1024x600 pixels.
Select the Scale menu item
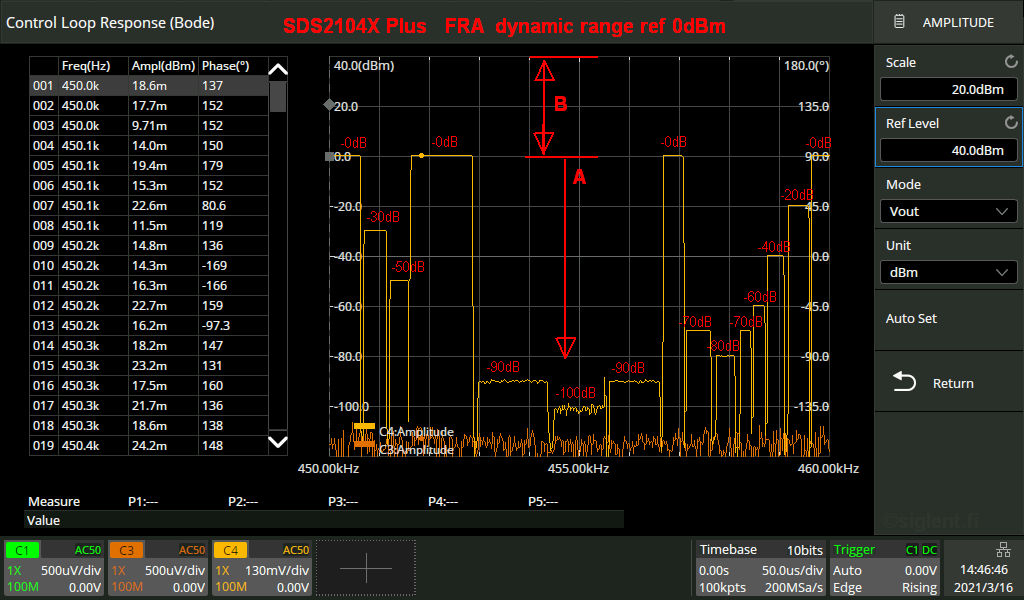(948, 76)
